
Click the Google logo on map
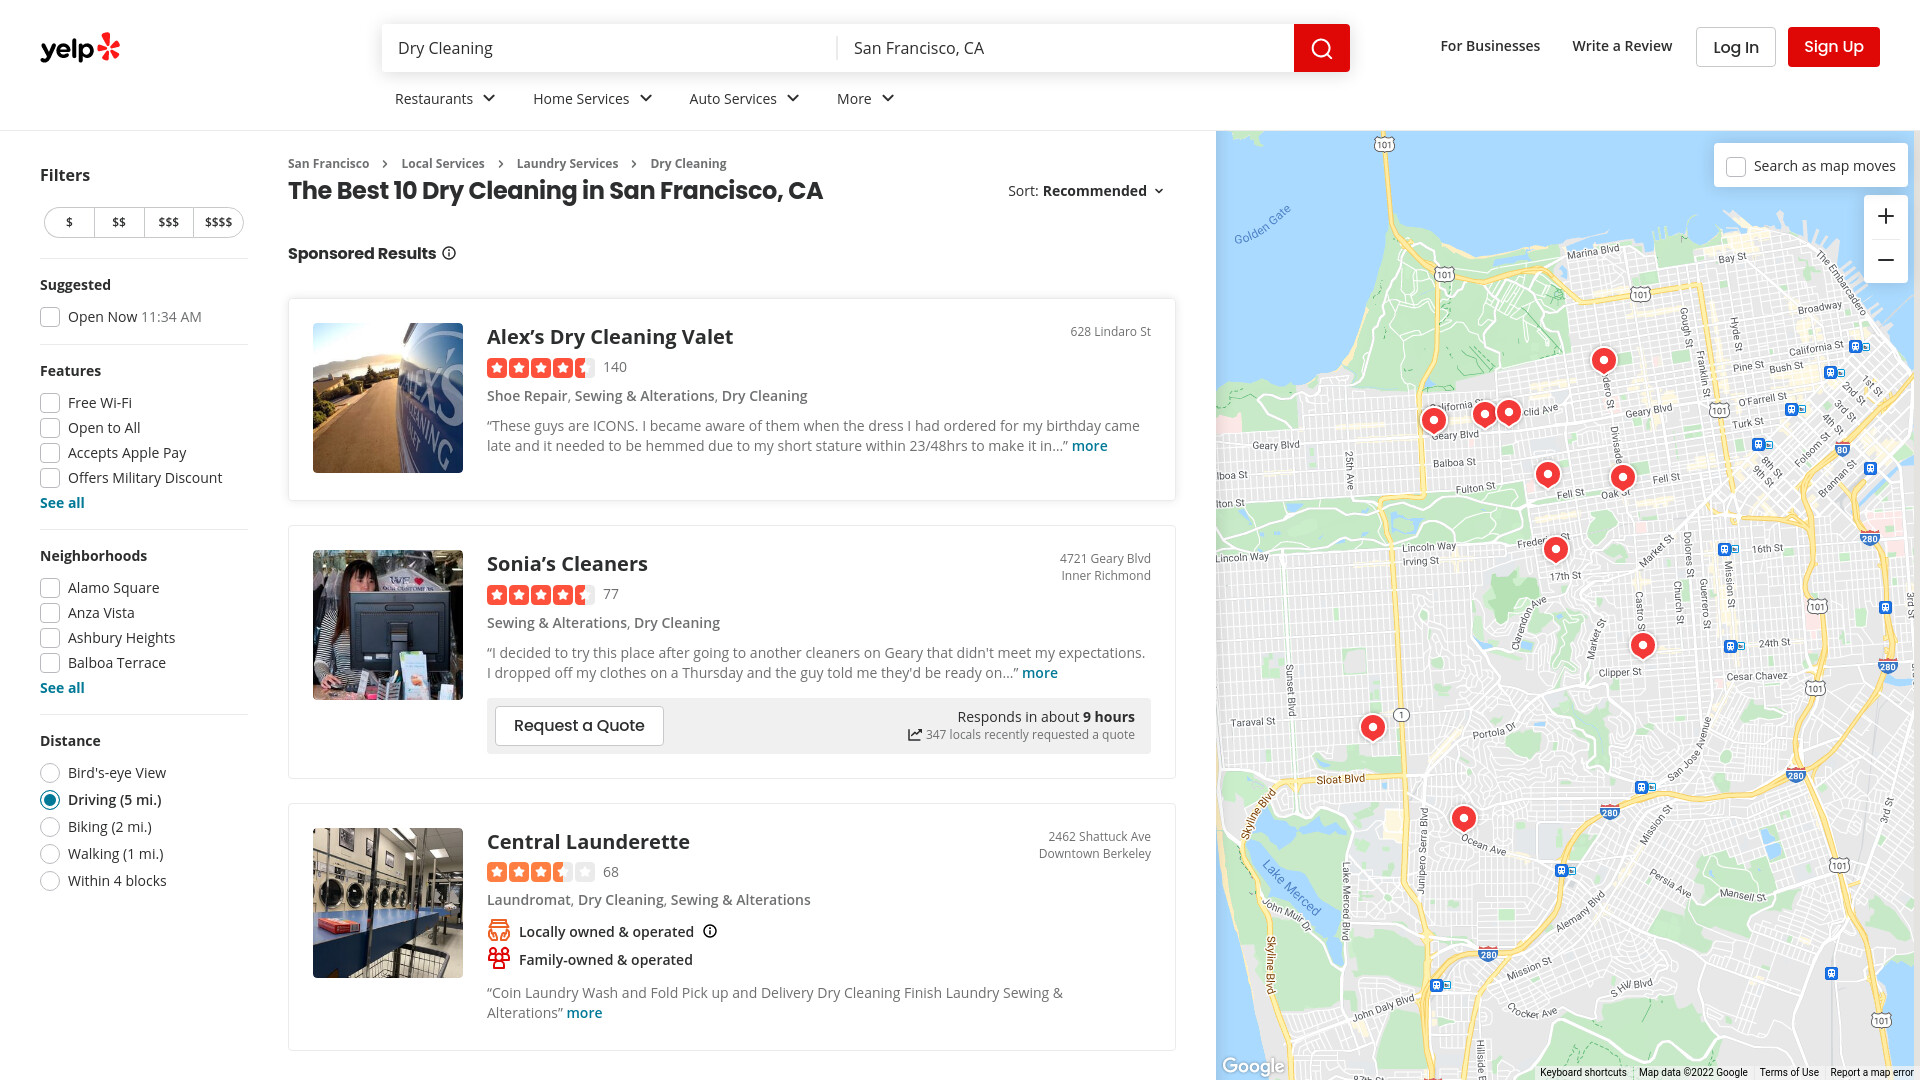(1253, 1066)
